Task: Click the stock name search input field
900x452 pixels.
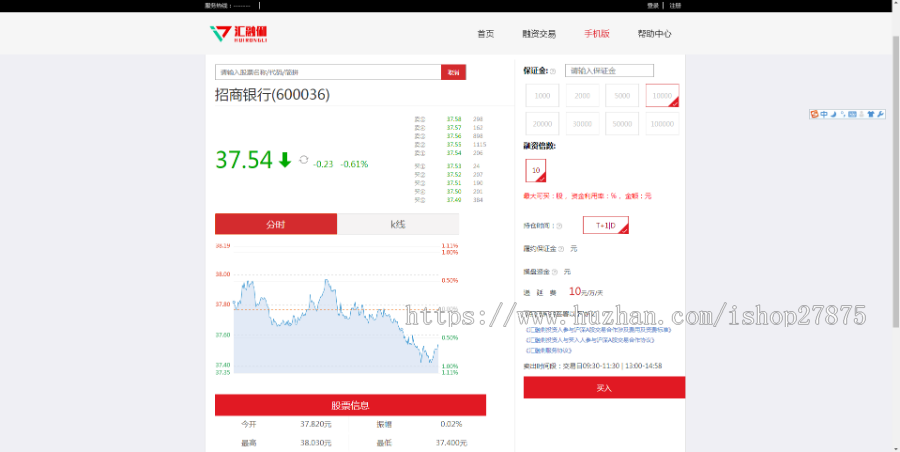Action: pyautogui.click(x=328, y=72)
